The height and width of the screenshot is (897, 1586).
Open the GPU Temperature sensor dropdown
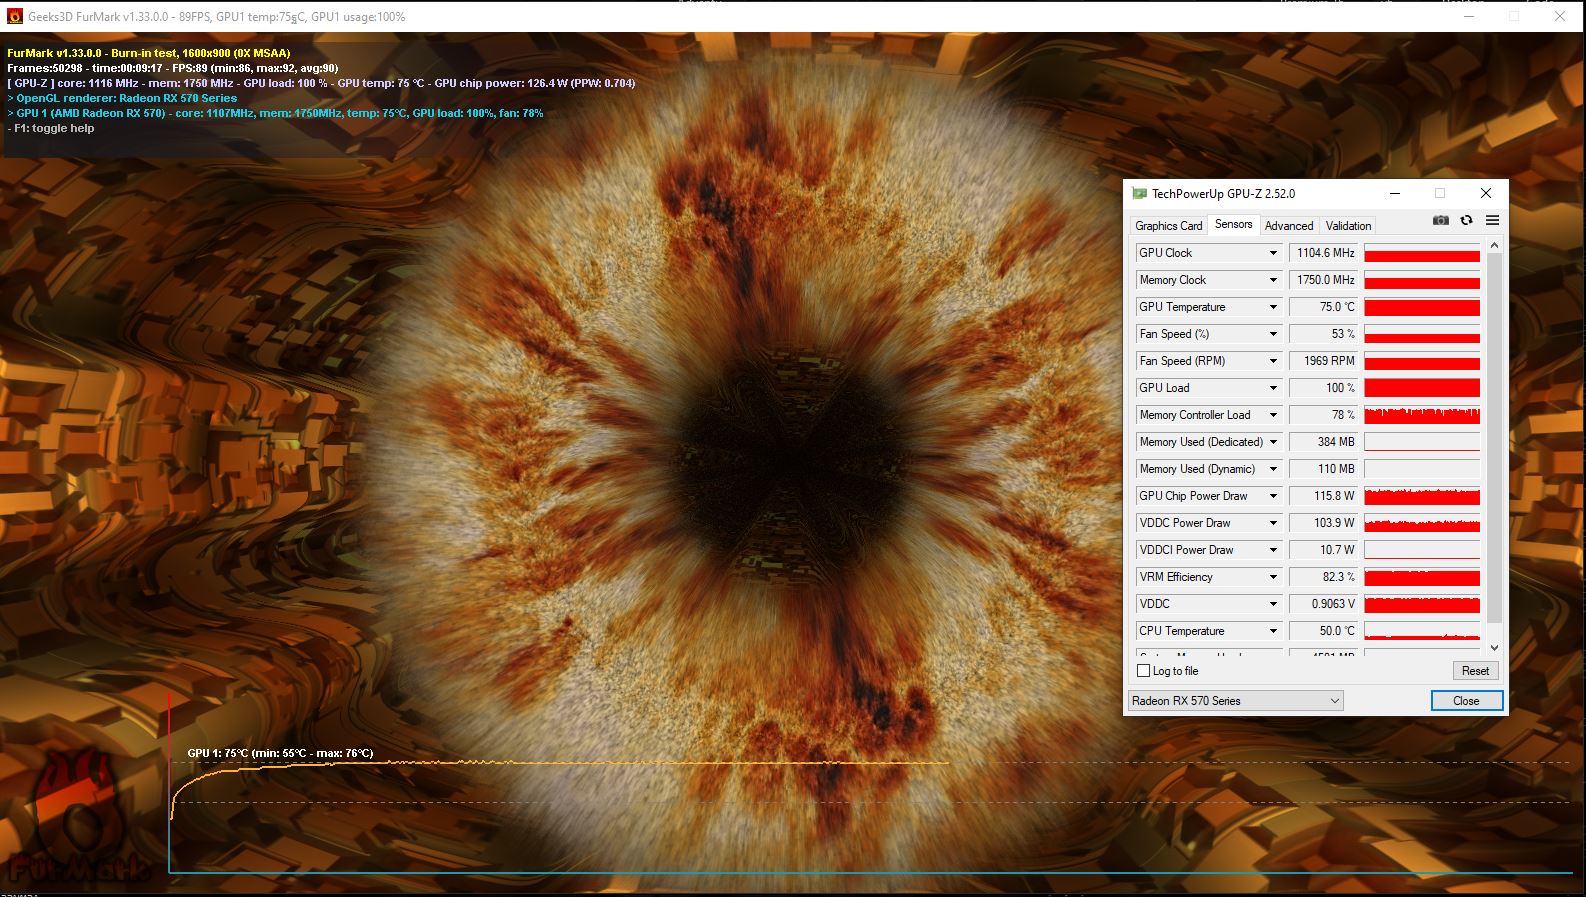point(1273,307)
